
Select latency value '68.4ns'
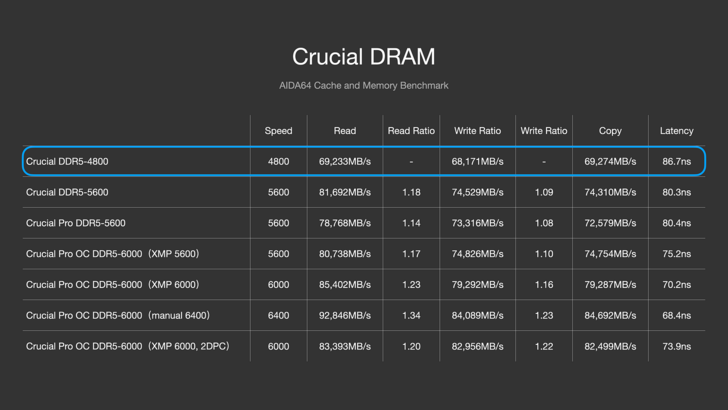coord(676,315)
